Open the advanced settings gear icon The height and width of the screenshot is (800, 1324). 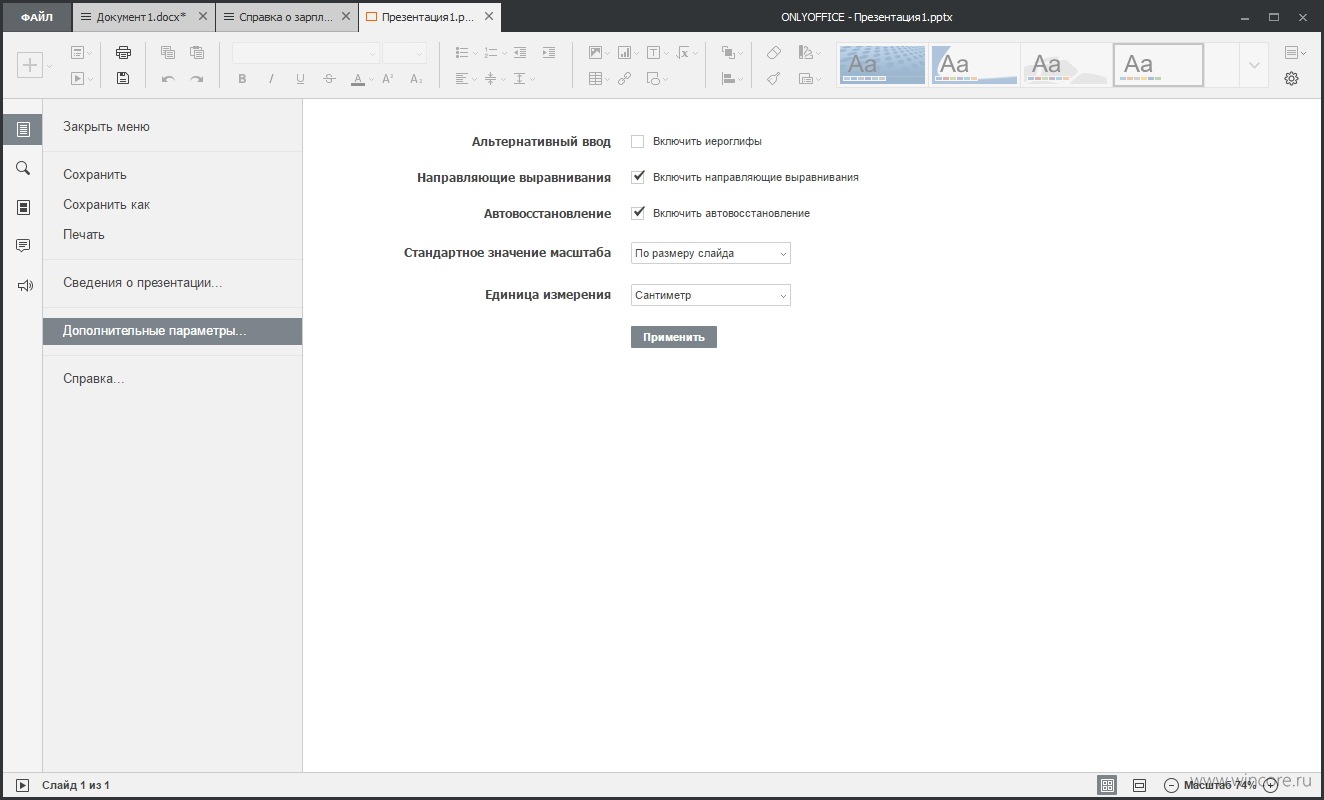click(x=1291, y=79)
